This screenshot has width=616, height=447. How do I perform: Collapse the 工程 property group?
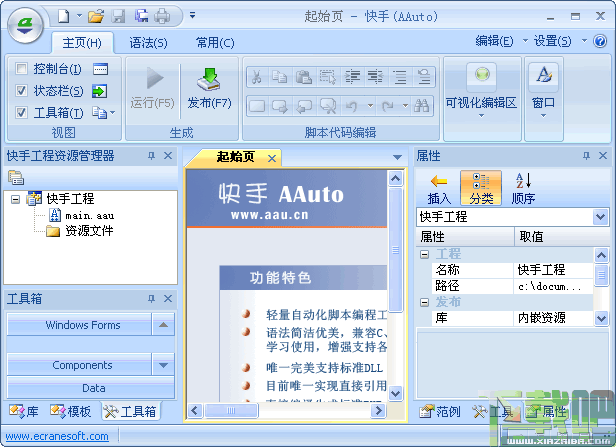(x=424, y=255)
